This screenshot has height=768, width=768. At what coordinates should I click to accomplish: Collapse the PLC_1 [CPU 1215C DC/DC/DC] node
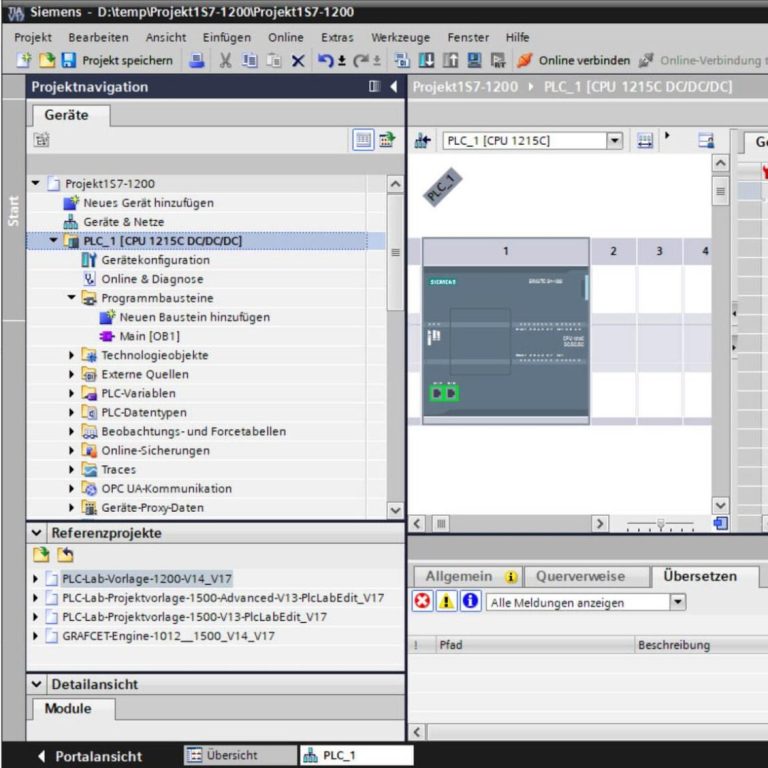point(53,240)
